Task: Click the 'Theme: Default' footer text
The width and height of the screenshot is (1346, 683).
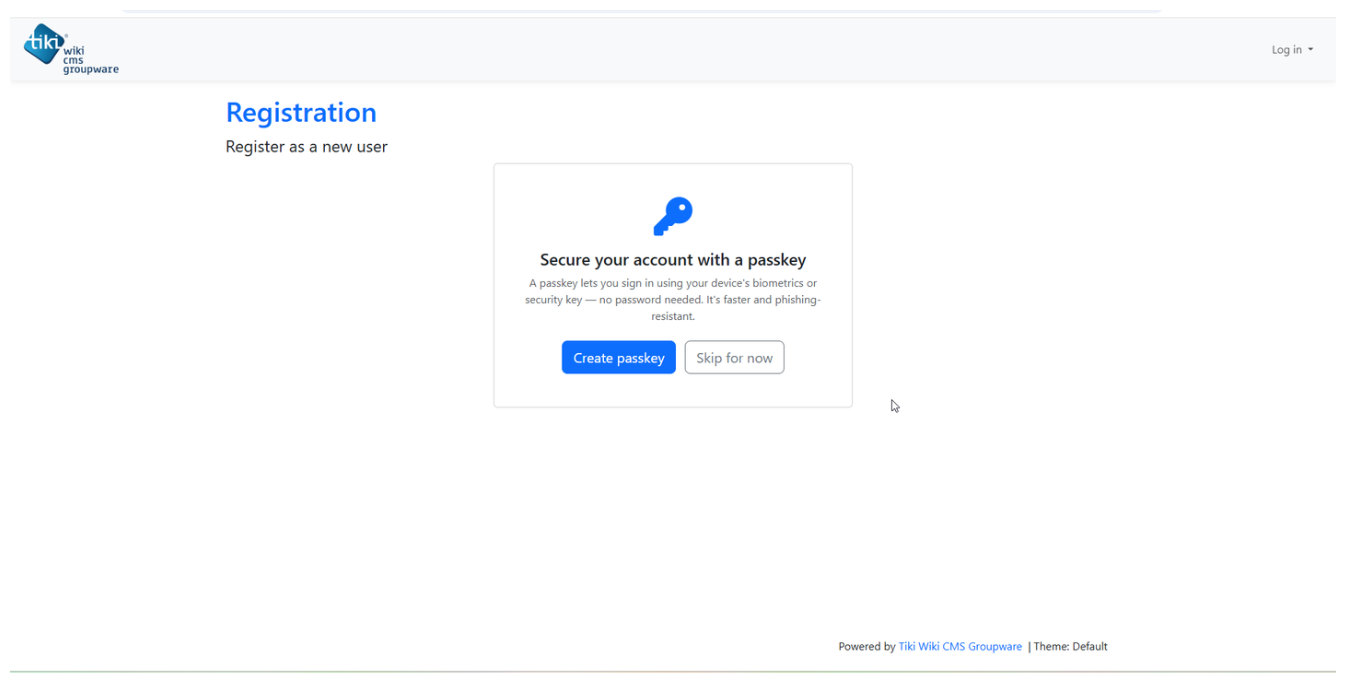Action: coord(1070,646)
